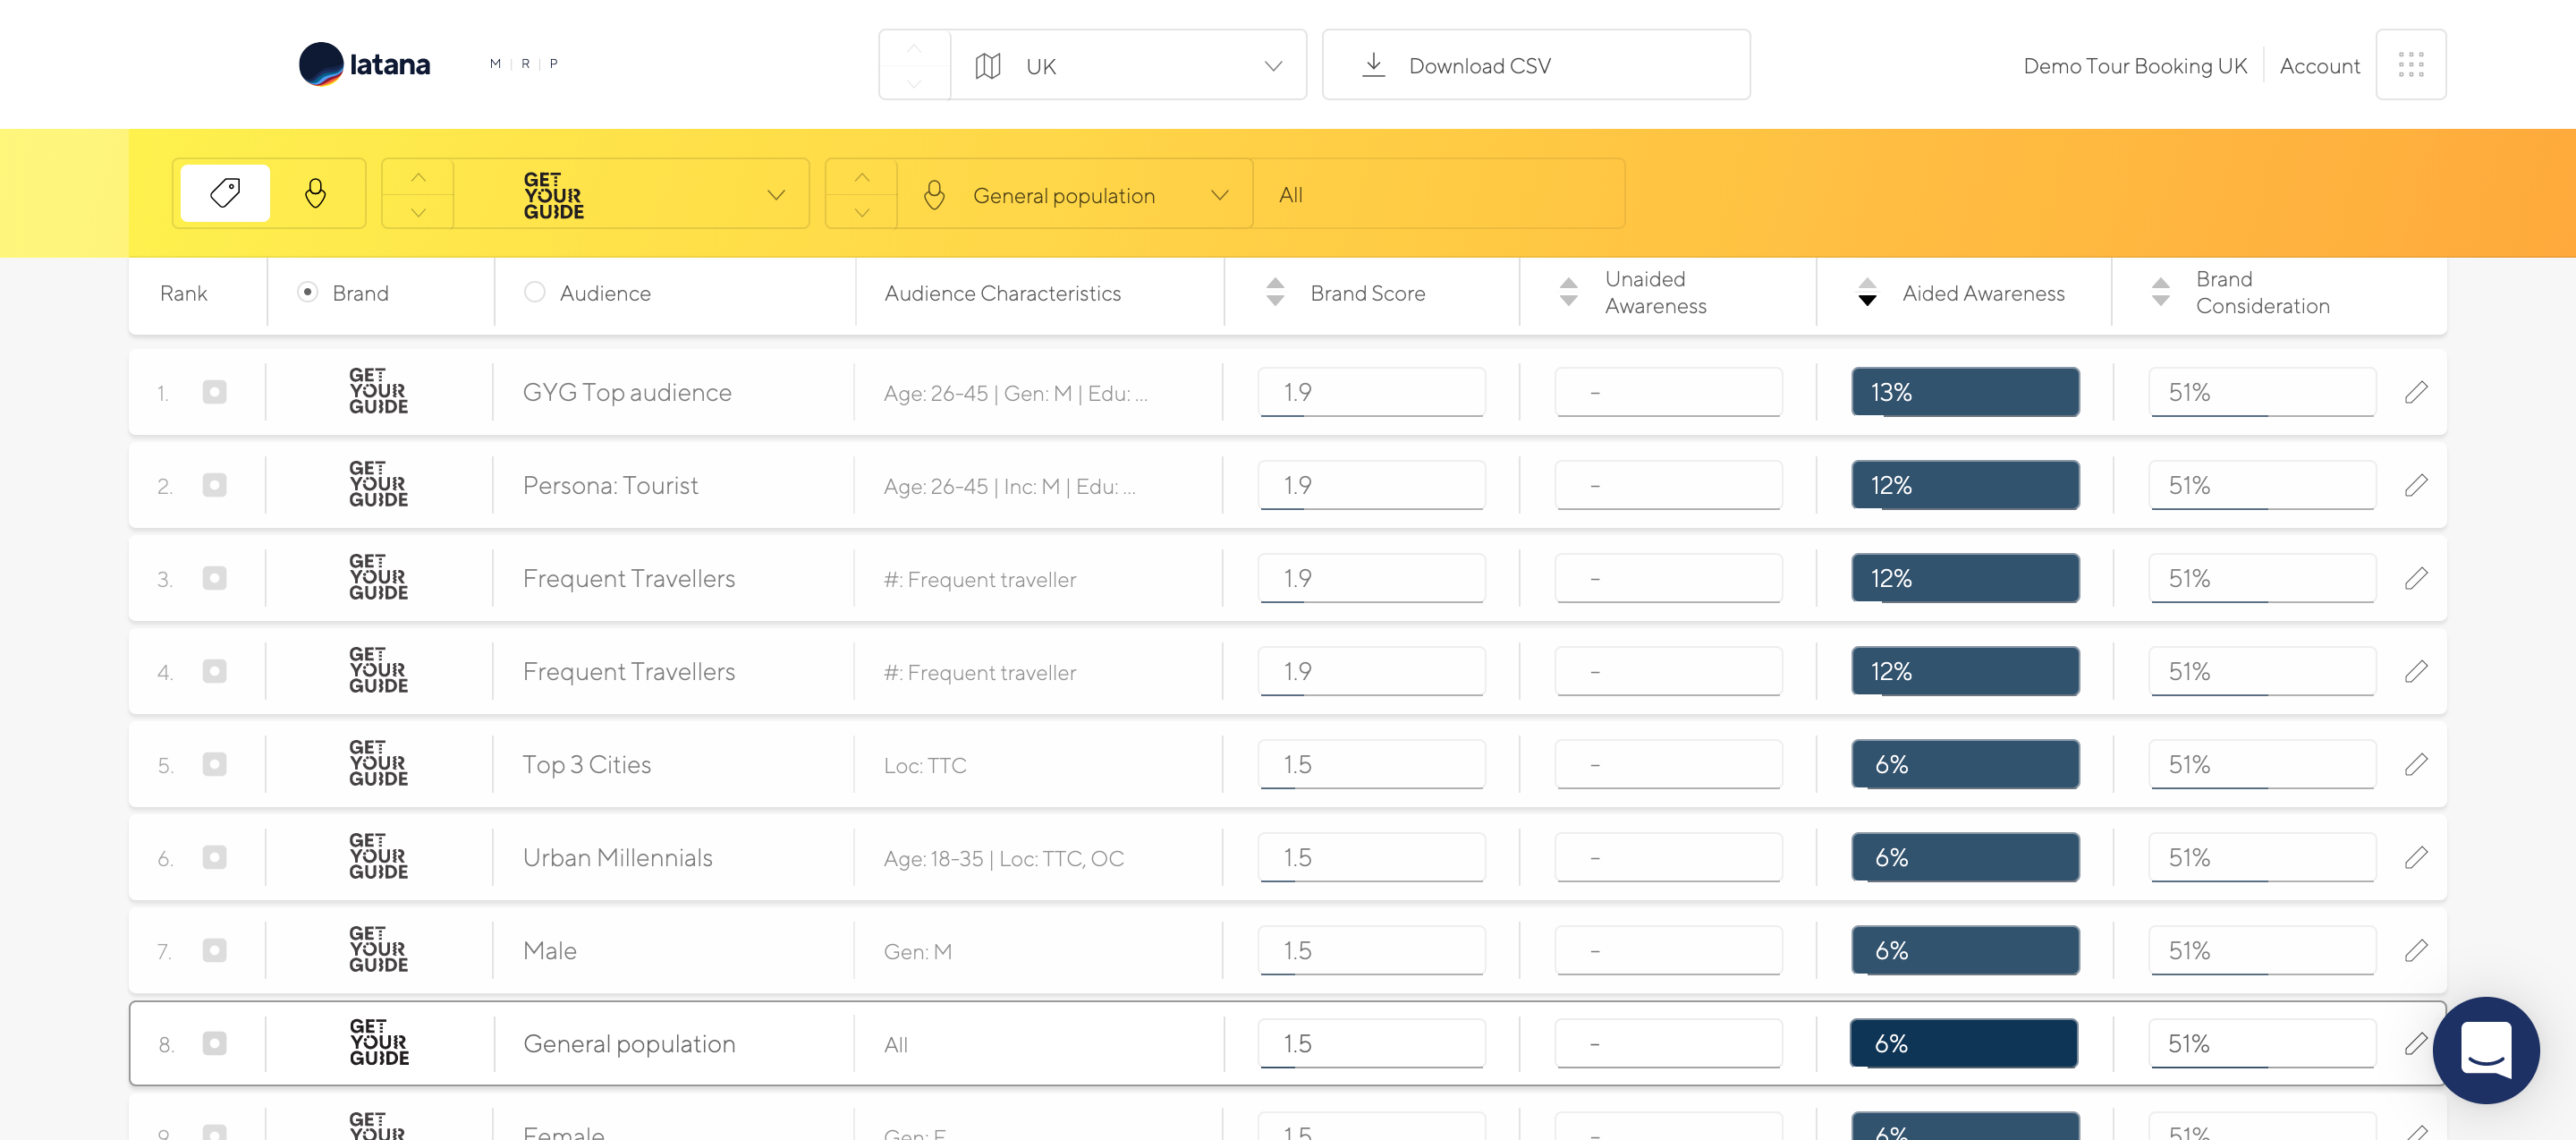Edit the General population row
The image size is (2576, 1140).
[2416, 1043]
